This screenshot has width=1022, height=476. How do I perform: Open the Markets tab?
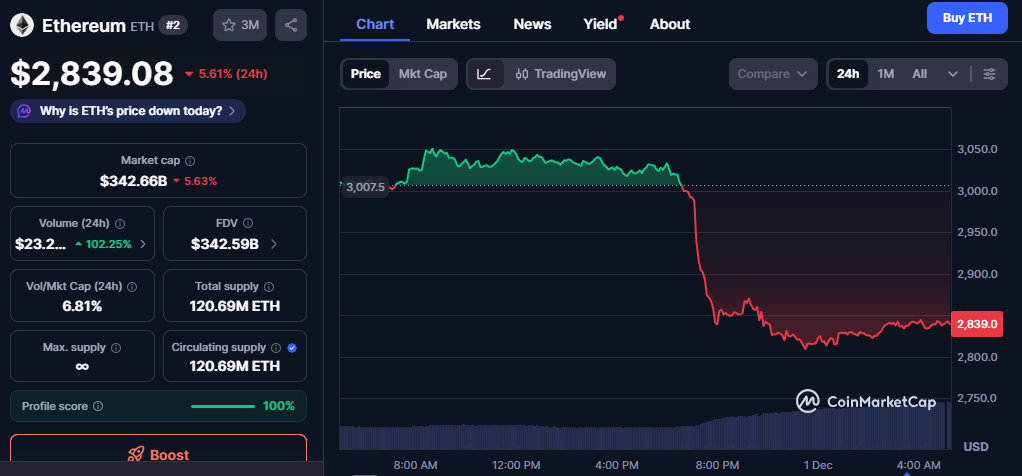pyautogui.click(x=453, y=24)
